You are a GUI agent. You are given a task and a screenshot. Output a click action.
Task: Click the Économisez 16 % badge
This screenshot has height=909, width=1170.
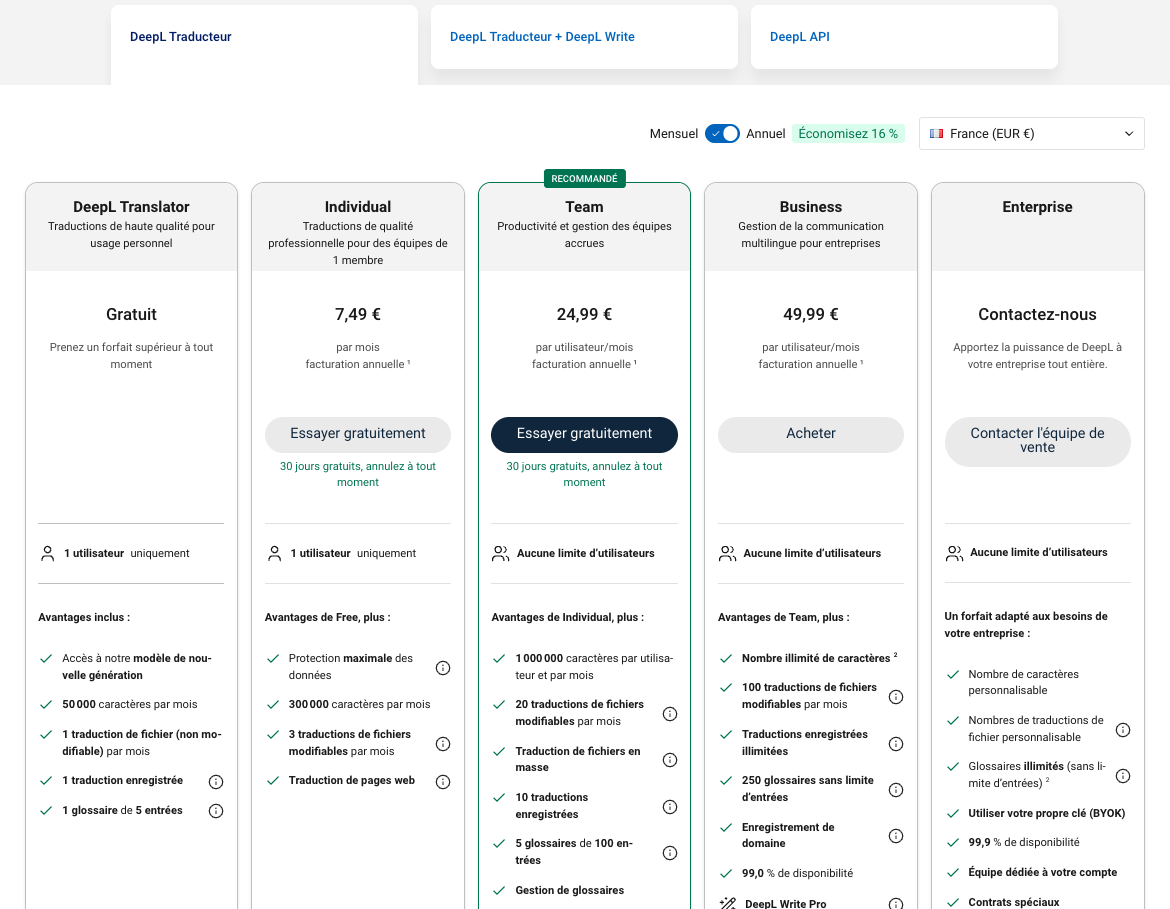(848, 134)
